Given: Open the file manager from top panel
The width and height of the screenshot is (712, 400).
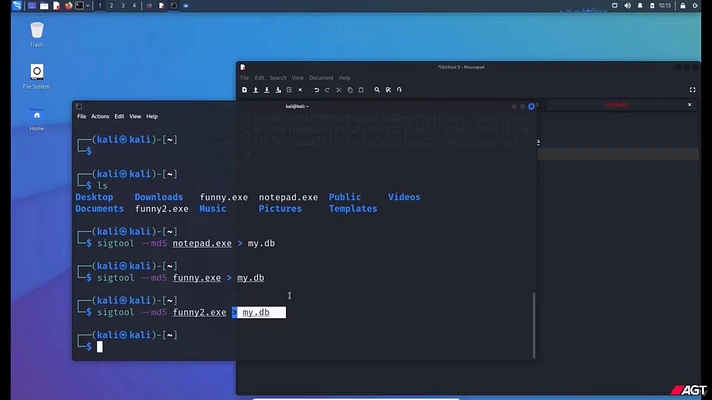Looking at the screenshot, I should click(x=44, y=5).
